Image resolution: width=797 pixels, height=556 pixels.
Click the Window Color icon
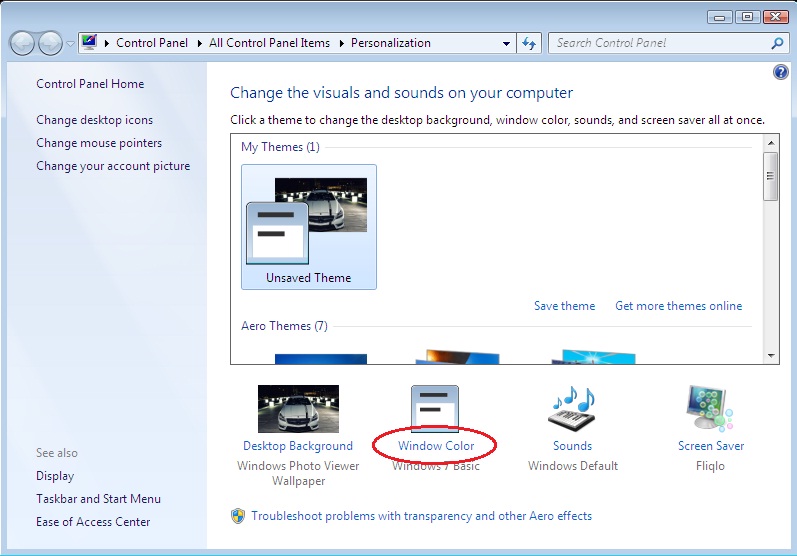pos(435,409)
